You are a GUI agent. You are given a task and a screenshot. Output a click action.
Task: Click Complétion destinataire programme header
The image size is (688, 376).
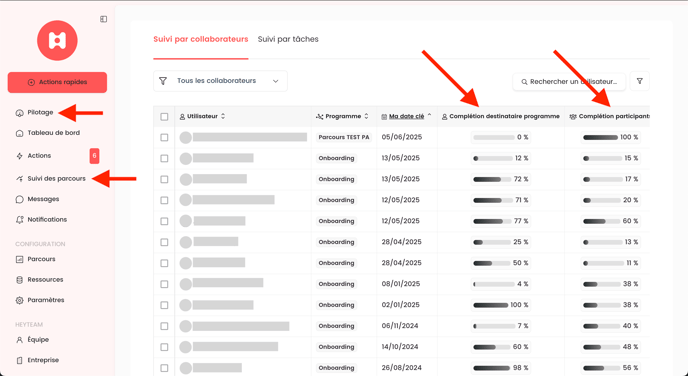click(501, 116)
